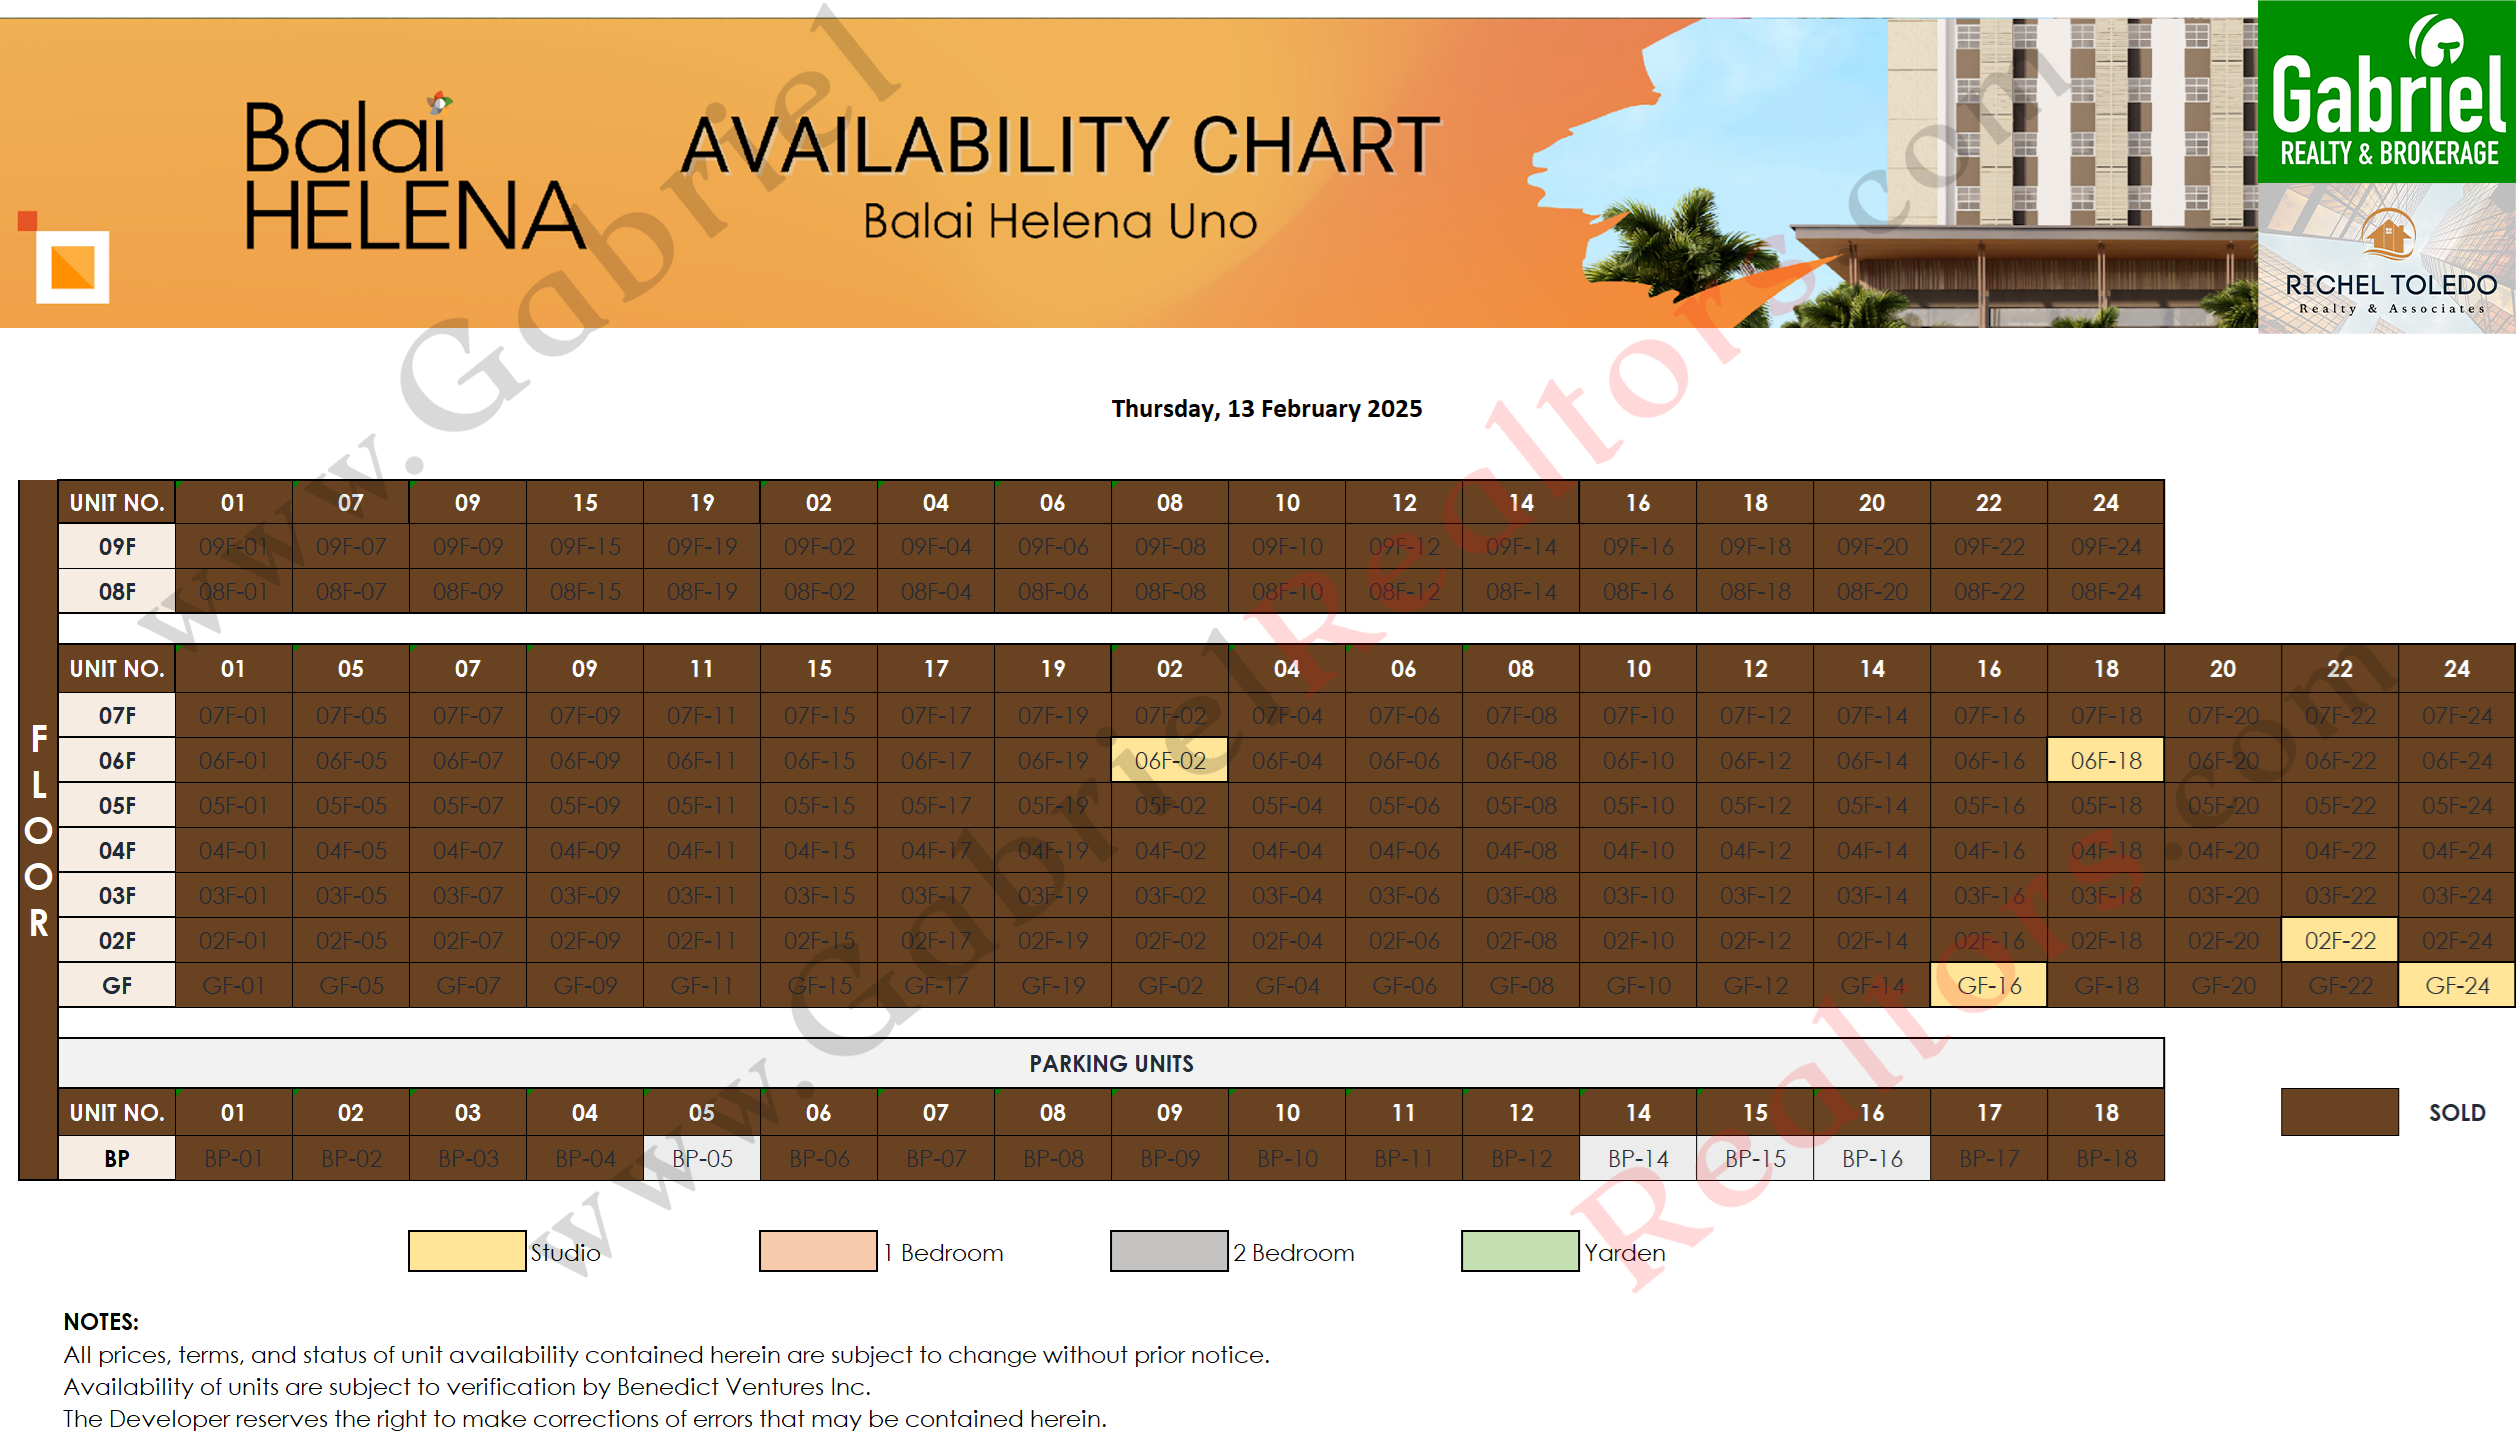Click sold parking slot BP-18
This screenshot has width=2516, height=1434.
coord(2106,1159)
